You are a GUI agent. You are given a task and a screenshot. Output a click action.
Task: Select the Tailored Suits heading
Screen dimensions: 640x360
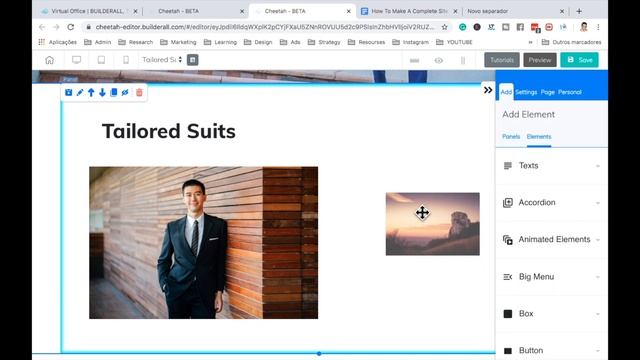[x=169, y=131]
